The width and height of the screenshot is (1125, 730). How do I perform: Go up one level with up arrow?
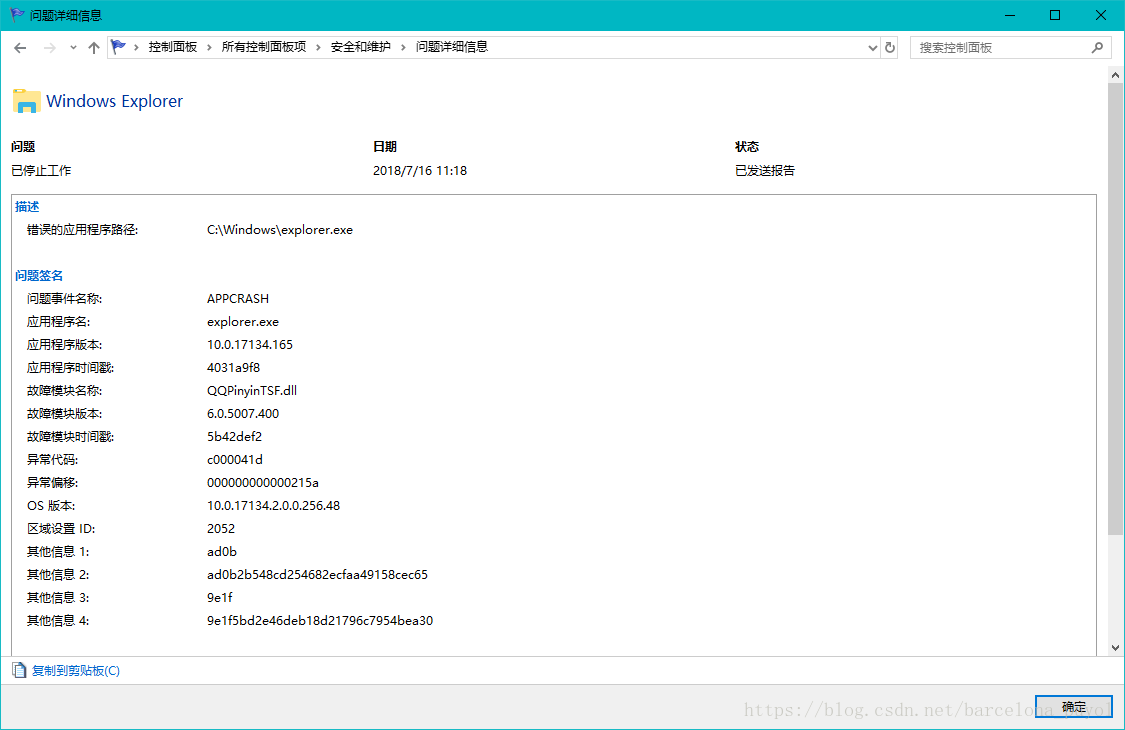click(94, 47)
